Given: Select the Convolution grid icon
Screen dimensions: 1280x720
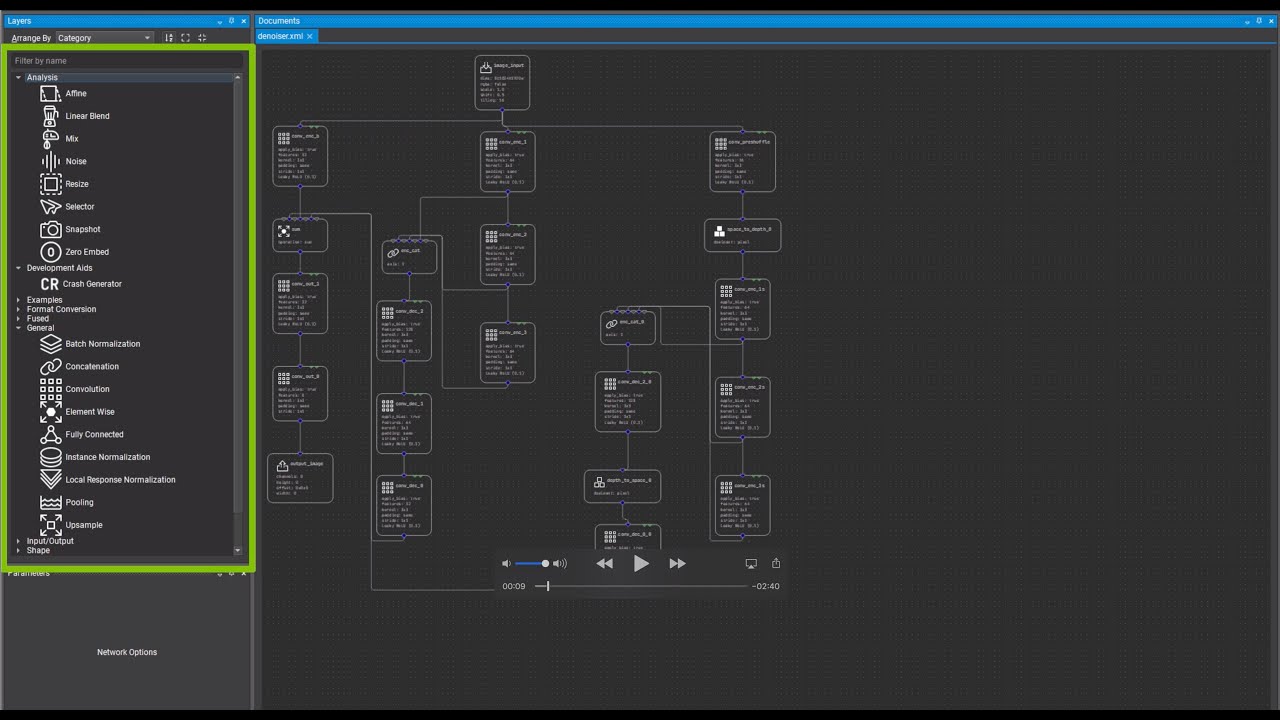Looking at the screenshot, I should 50,389.
